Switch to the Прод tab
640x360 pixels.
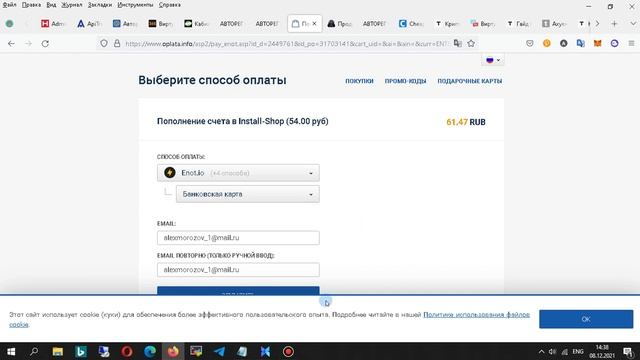340,24
